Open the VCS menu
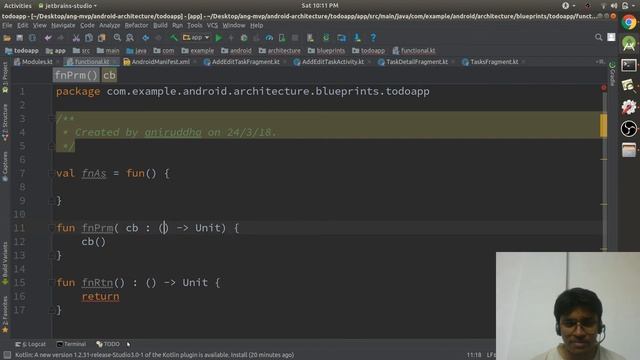The width and height of the screenshot is (640, 360). (212, 25)
